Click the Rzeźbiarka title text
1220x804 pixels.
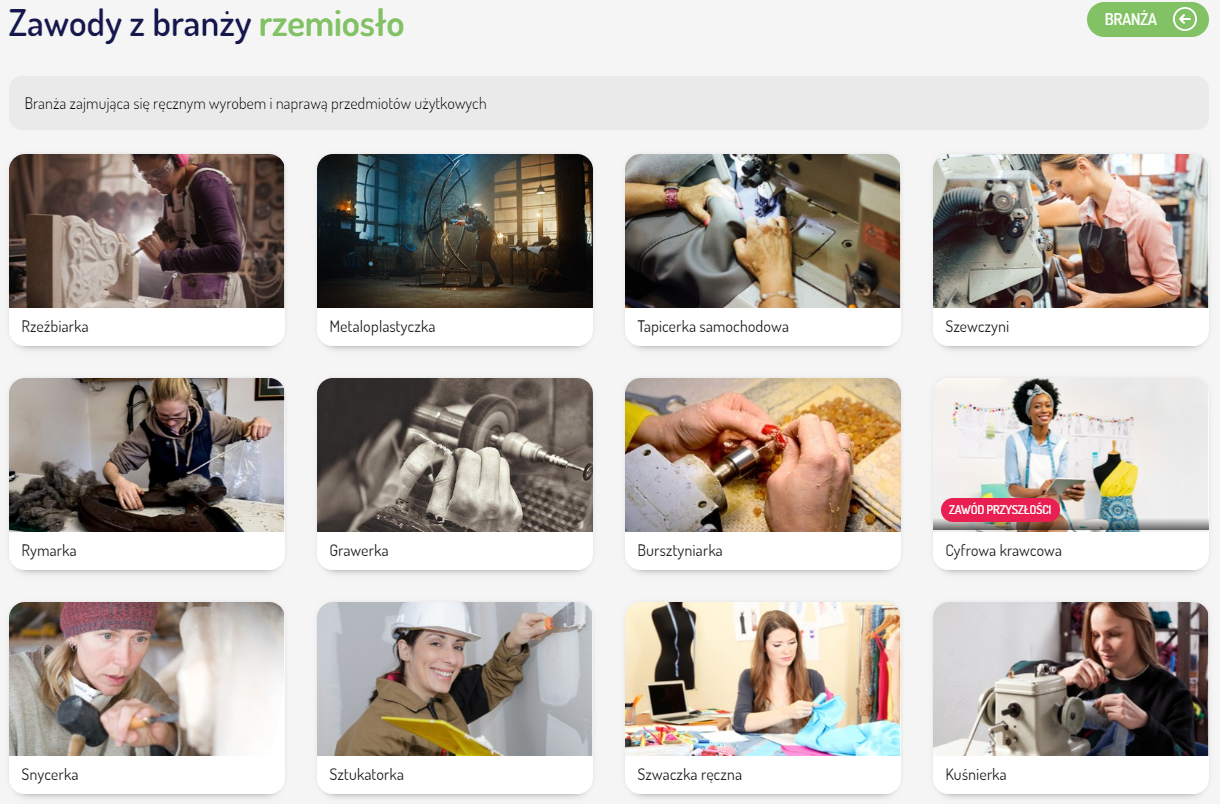(55, 327)
